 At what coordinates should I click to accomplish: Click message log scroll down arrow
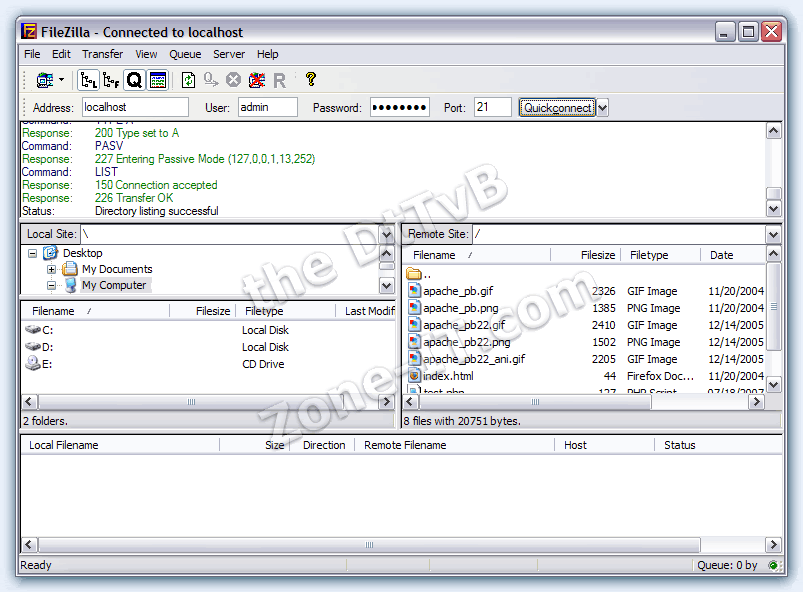(x=773, y=208)
